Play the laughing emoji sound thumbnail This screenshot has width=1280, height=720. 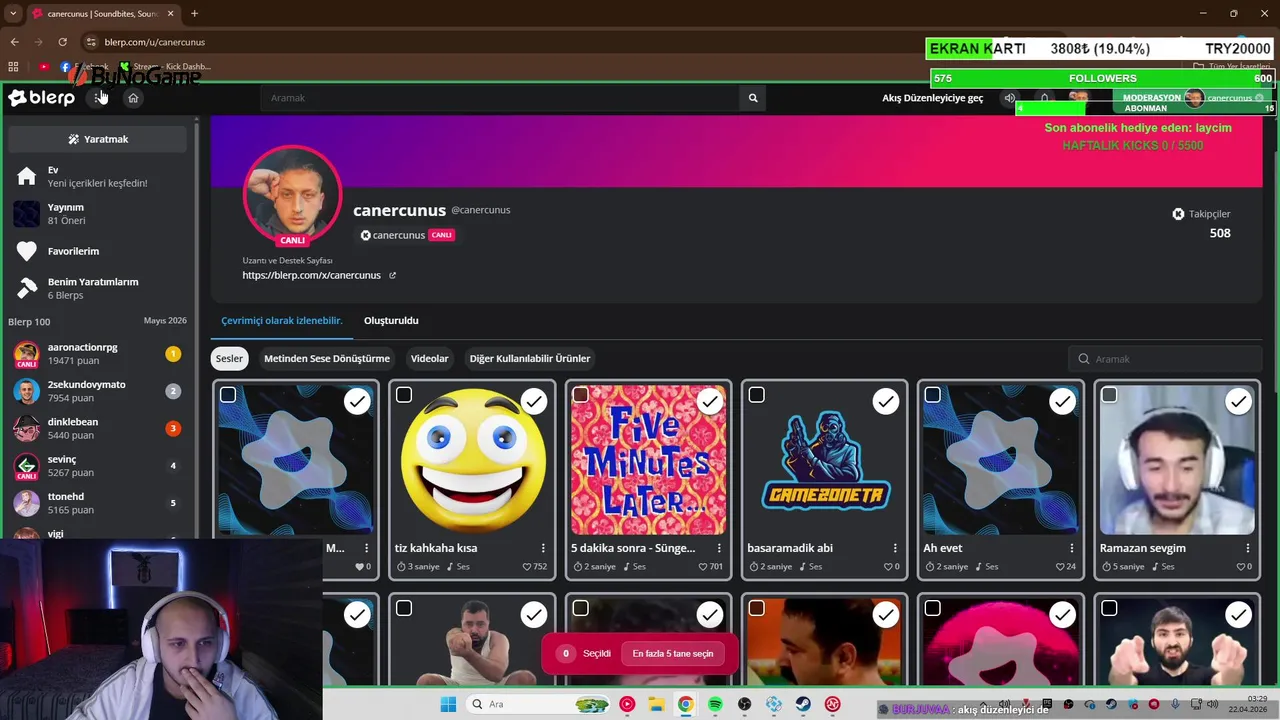pyautogui.click(x=472, y=460)
